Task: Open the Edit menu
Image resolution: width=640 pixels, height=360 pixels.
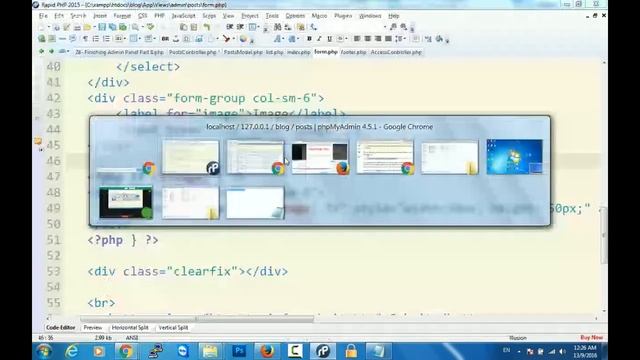Action: pyautogui.click(x=59, y=16)
